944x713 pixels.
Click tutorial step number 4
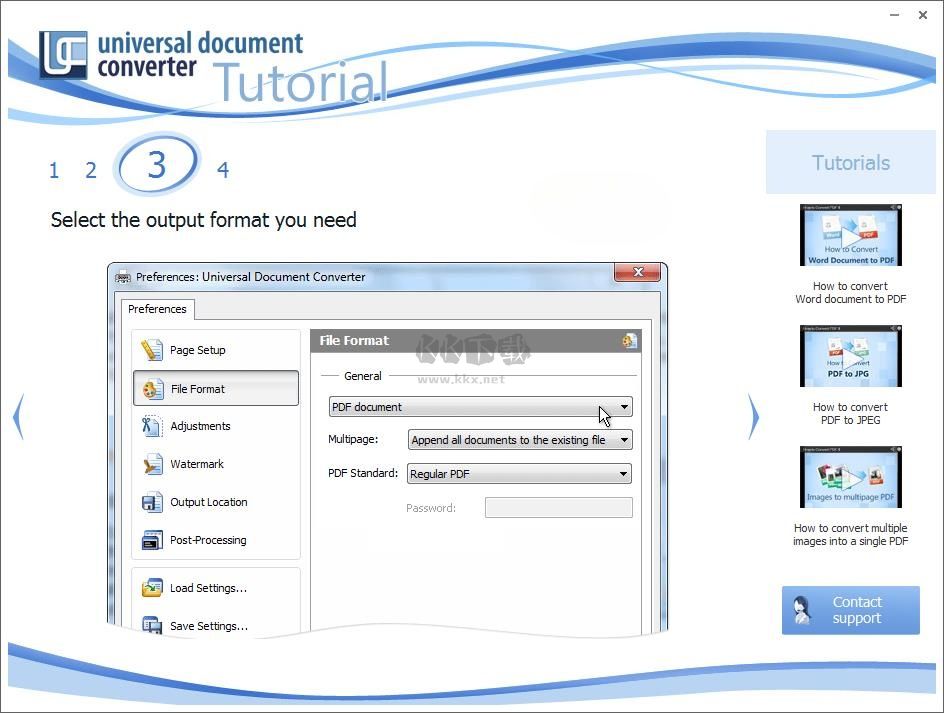point(223,169)
